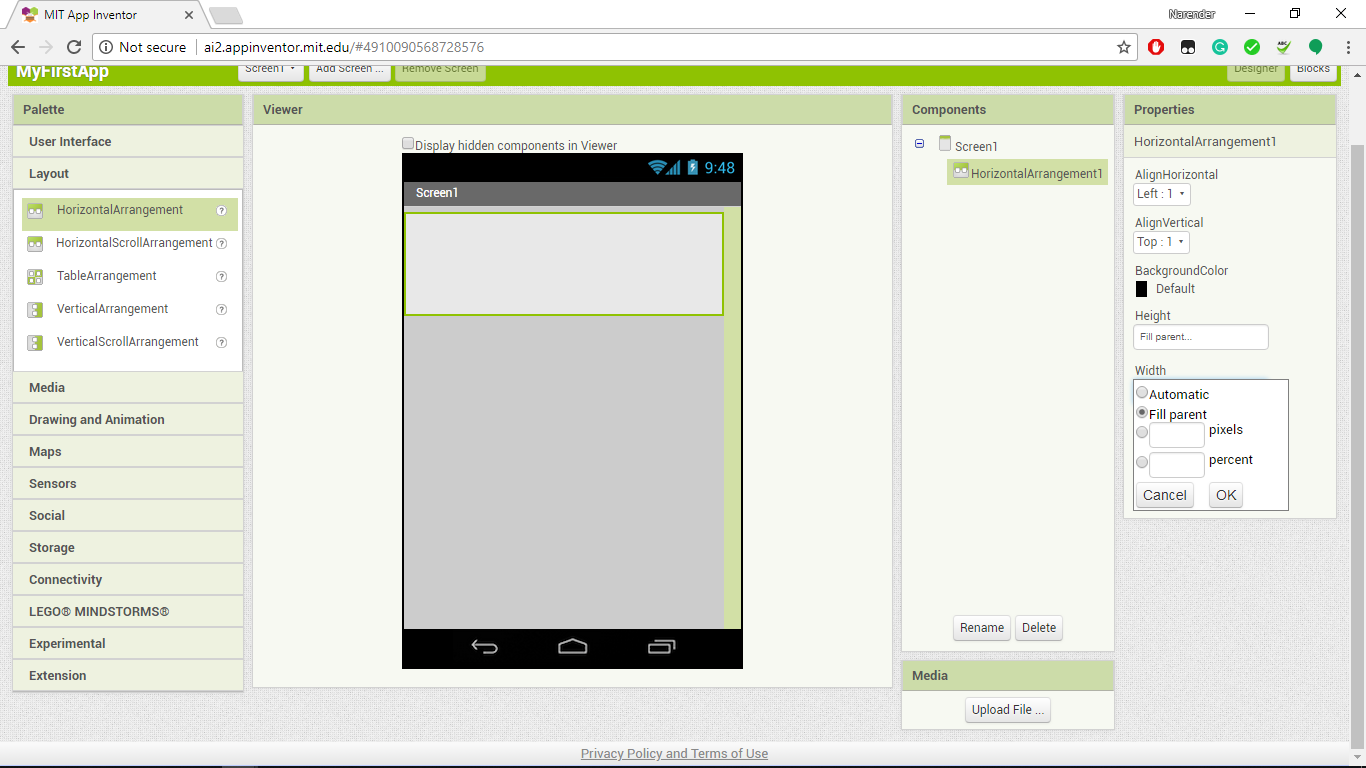Open the Grammarly extension icon

pos(1220,47)
